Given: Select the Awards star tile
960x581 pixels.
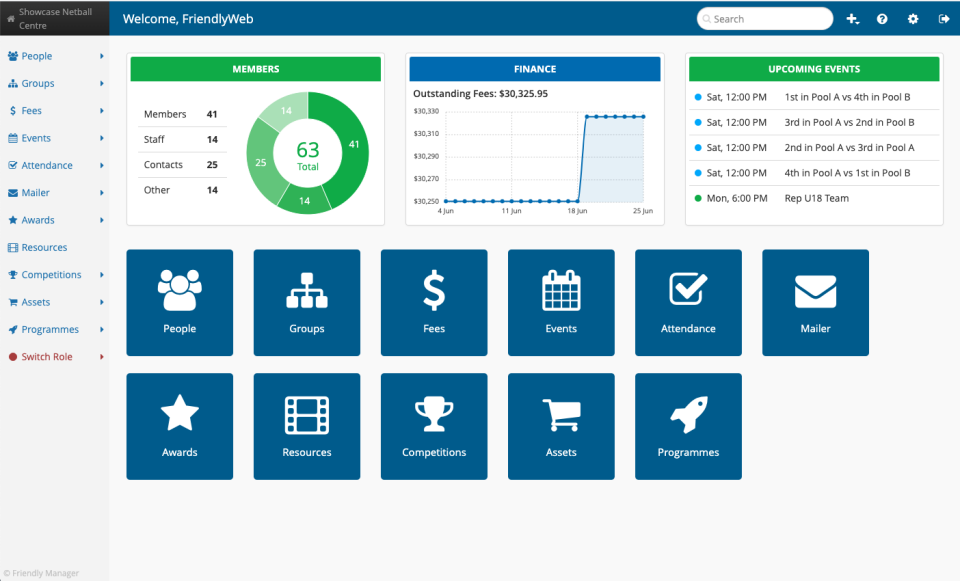Looking at the screenshot, I should [x=179, y=426].
